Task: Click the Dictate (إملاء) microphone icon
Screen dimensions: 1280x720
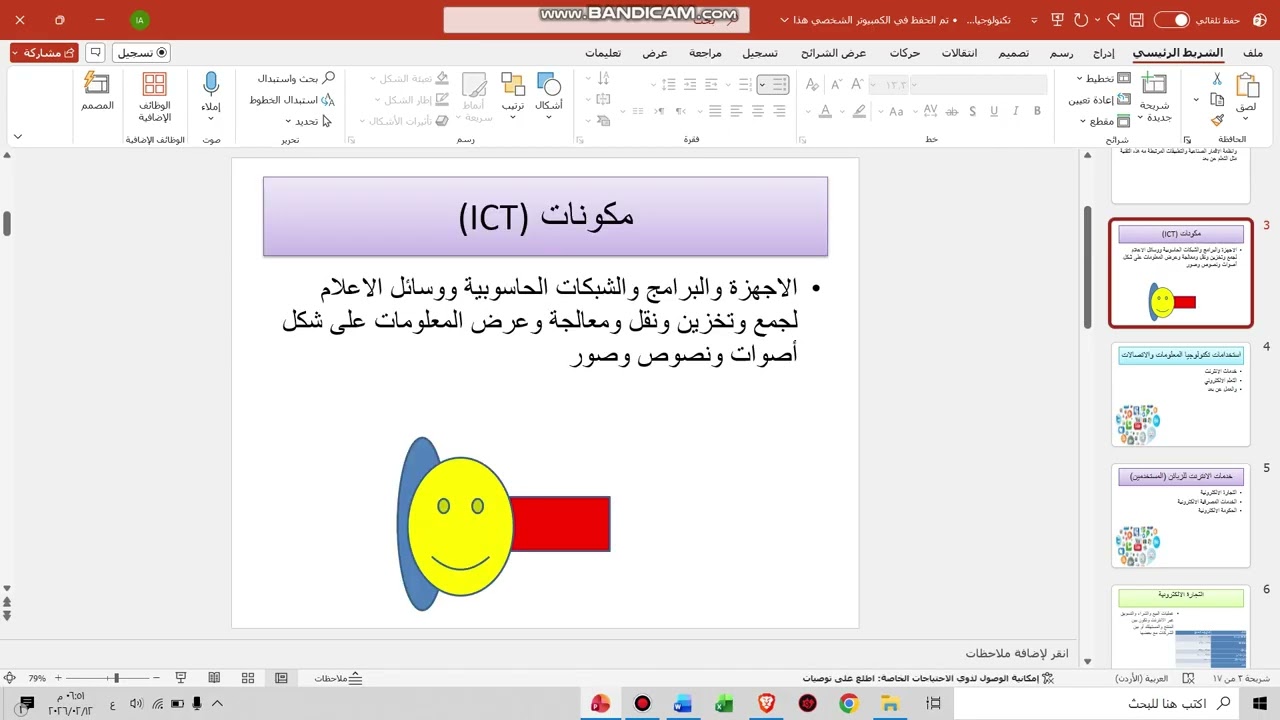Action: (x=211, y=84)
